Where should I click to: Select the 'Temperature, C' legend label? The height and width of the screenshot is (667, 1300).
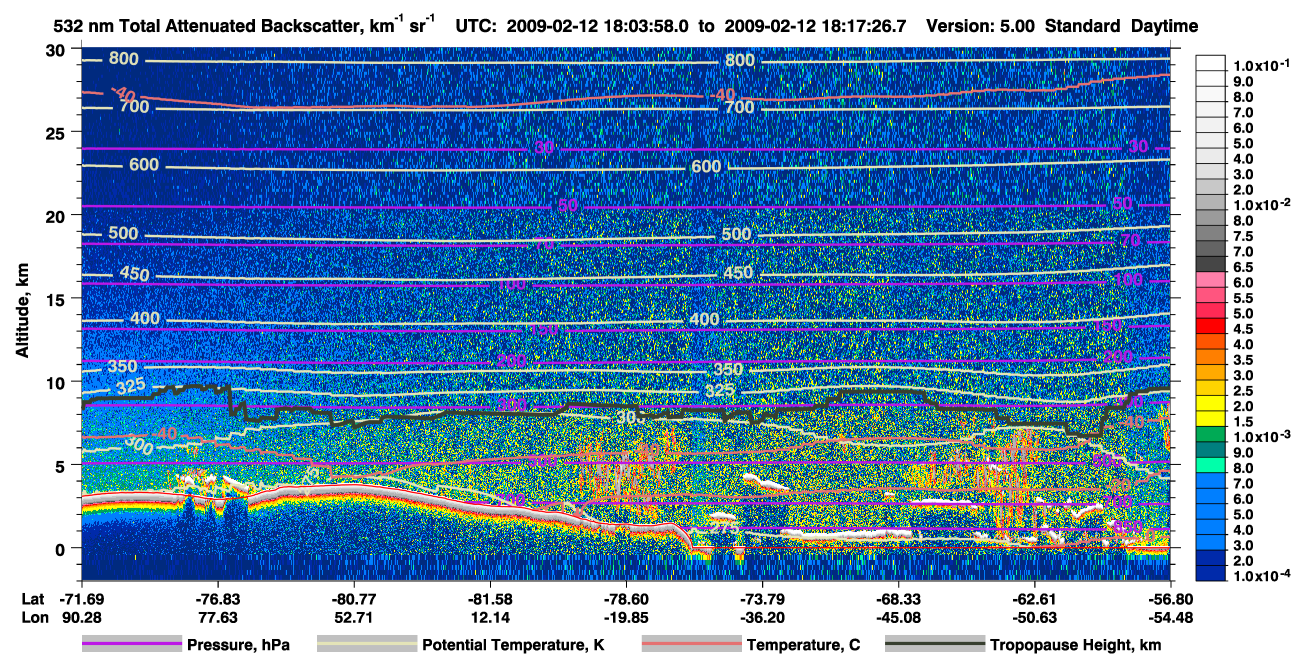coord(803,646)
